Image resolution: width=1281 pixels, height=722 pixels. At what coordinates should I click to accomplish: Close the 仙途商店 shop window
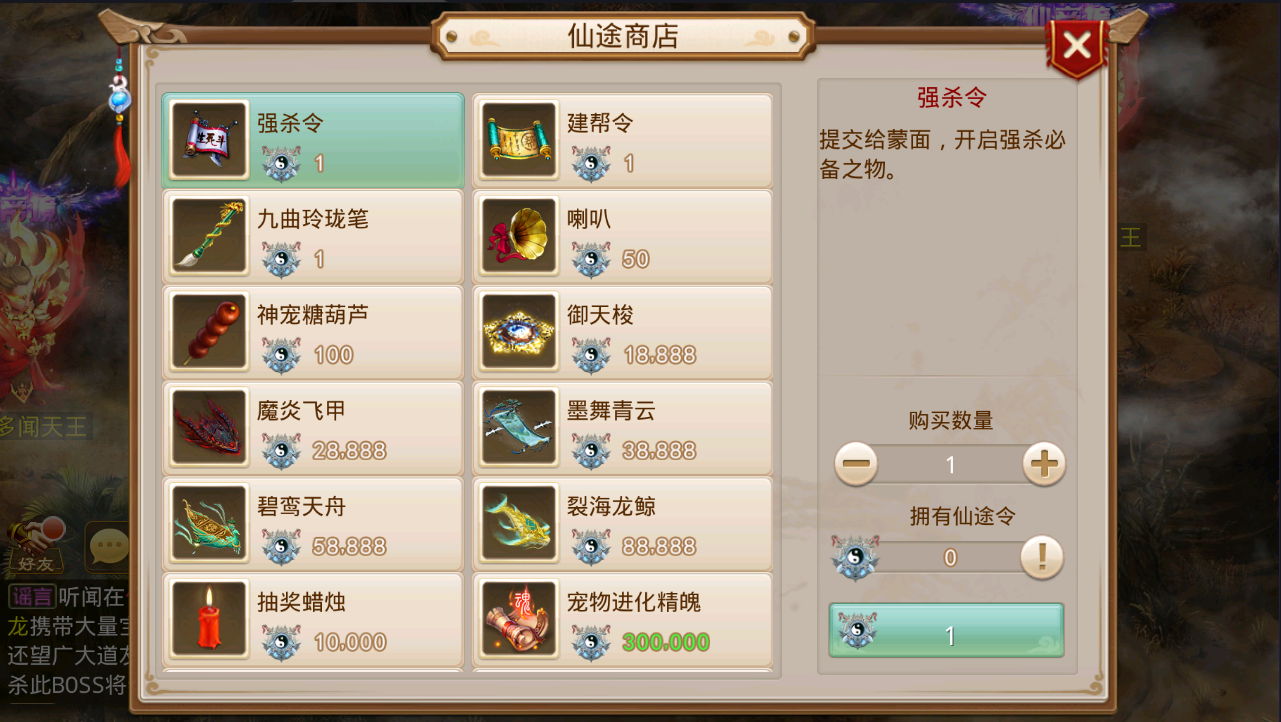tap(1077, 45)
